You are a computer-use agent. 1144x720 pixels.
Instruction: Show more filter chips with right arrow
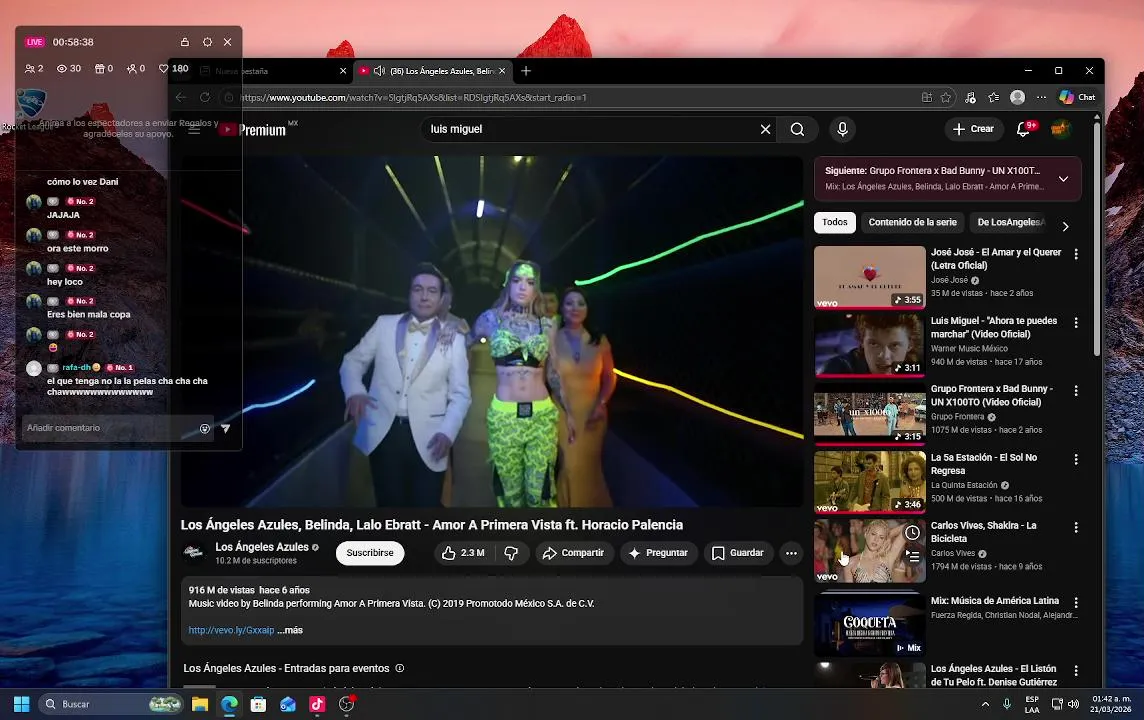[x=1065, y=226]
